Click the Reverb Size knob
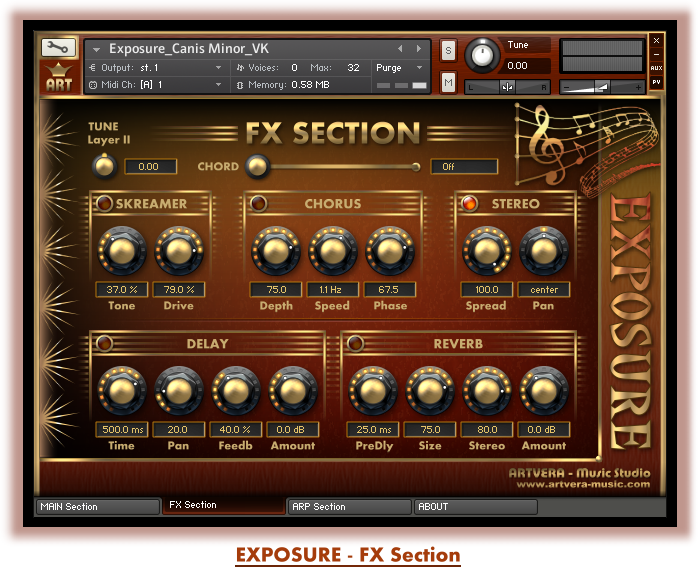The image size is (700, 567). pos(429,391)
